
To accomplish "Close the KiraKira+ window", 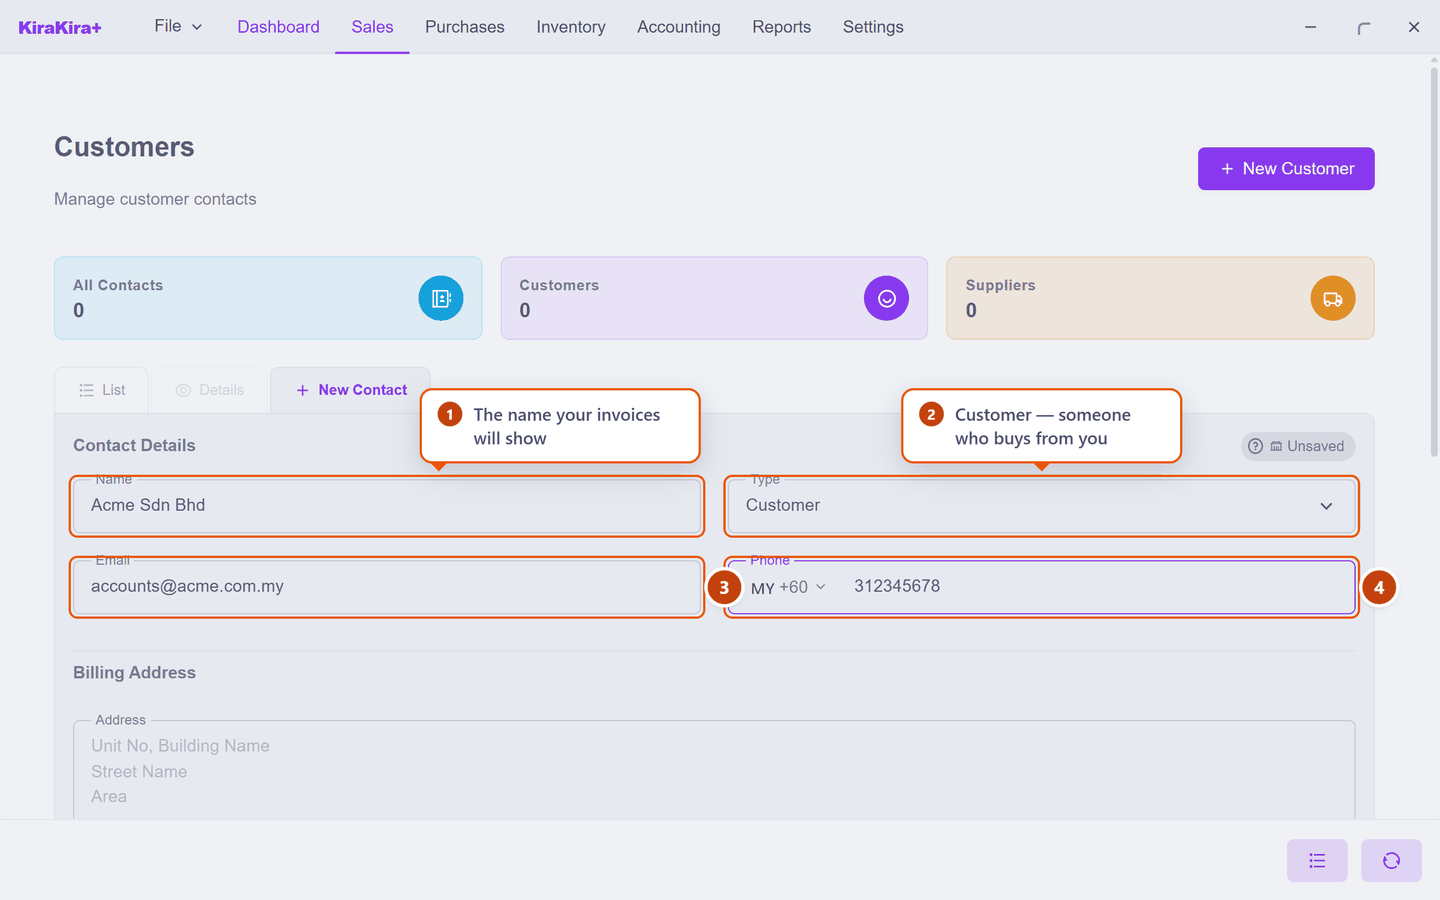I will tap(1414, 27).
